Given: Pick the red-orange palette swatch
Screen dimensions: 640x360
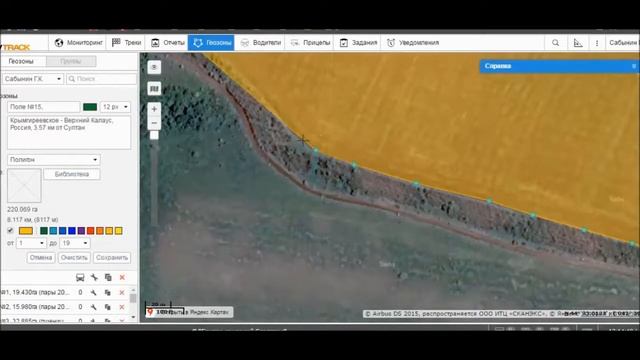Looking at the screenshot, I should pos(91,231).
